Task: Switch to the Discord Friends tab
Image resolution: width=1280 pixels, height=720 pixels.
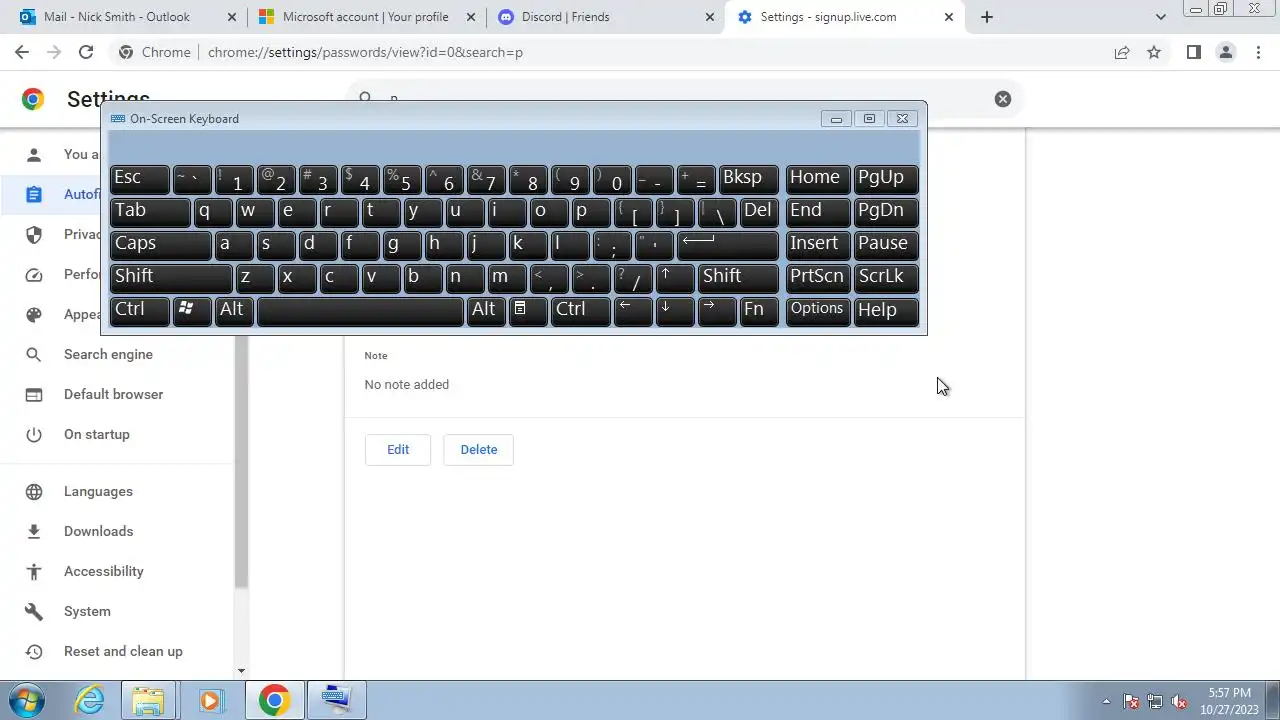Action: [x=605, y=17]
